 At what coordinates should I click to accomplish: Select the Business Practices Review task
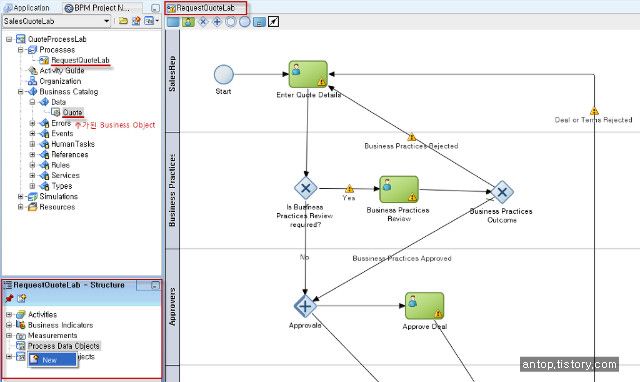click(399, 189)
